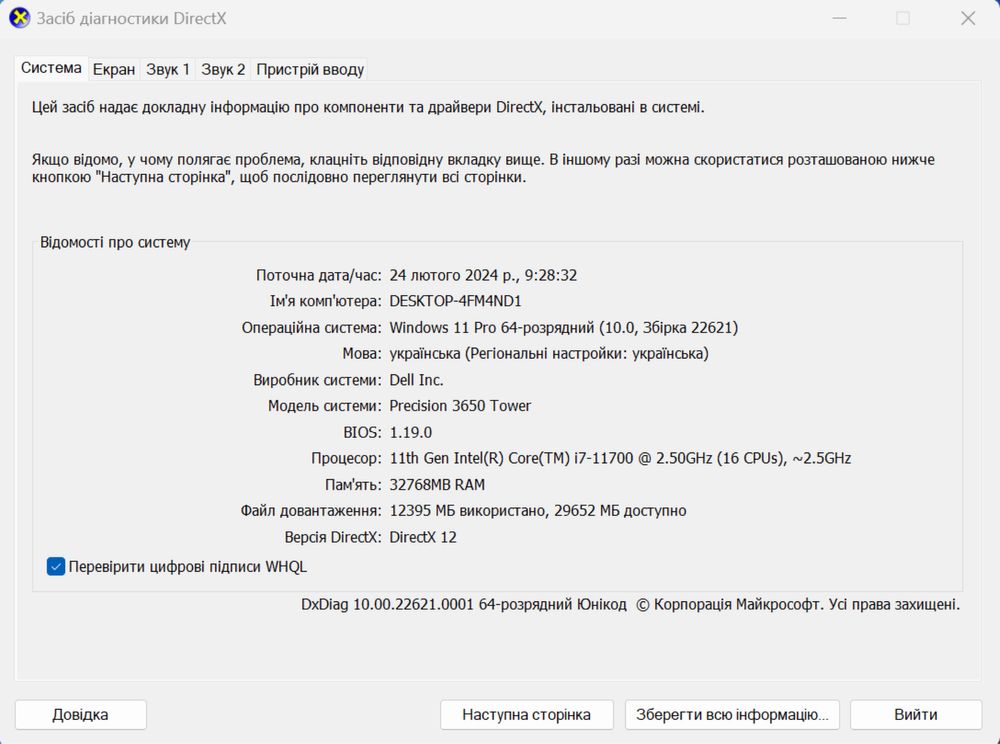This screenshot has width=1000, height=744.
Task: Click the Версія DirectX label
Action: point(333,537)
